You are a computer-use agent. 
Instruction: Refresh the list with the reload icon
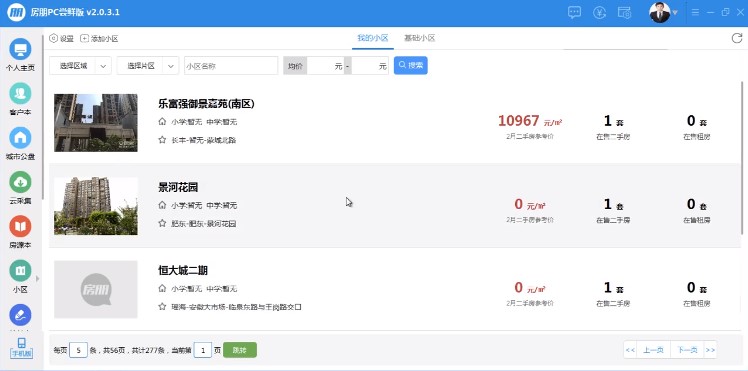click(x=737, y=38)
